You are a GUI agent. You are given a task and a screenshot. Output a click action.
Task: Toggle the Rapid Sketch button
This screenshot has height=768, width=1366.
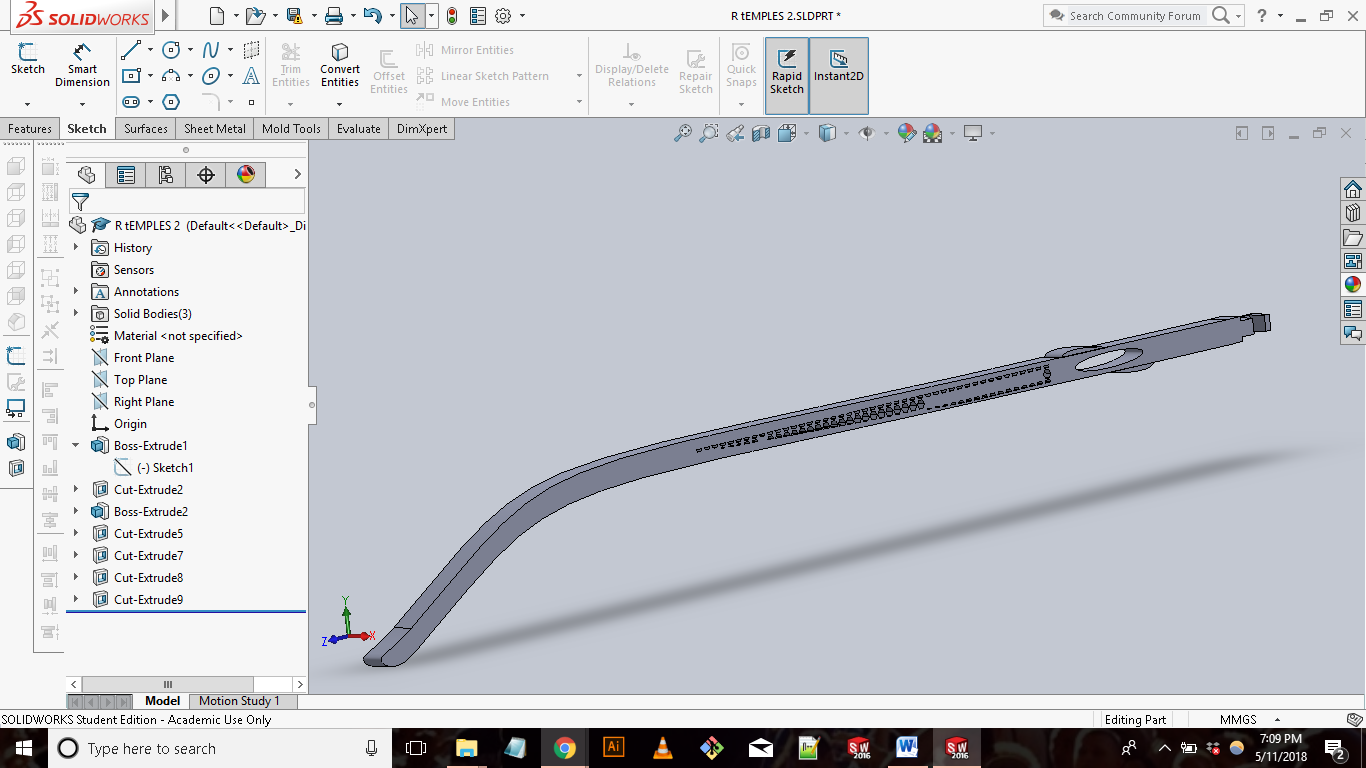pyautogui.click(x=787, y=76)
